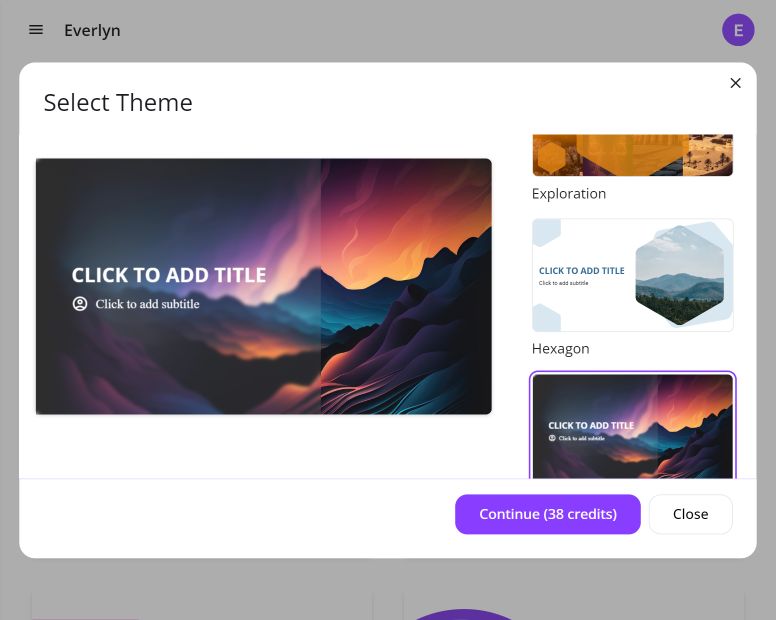Click the Exploration theme label
The width and height of the screenshot is (776, 620).
(x=569, y=193)
